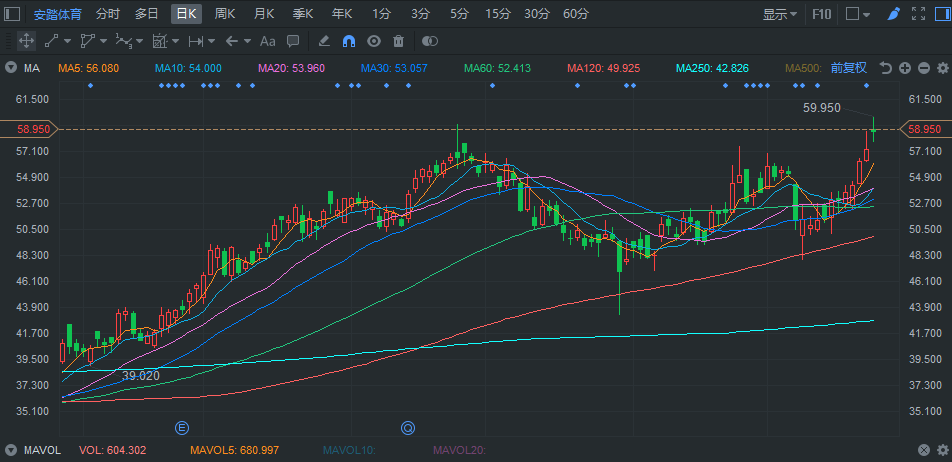Close the MAVOL volume panel
952x462 pixels.
[x=923, y=450]
